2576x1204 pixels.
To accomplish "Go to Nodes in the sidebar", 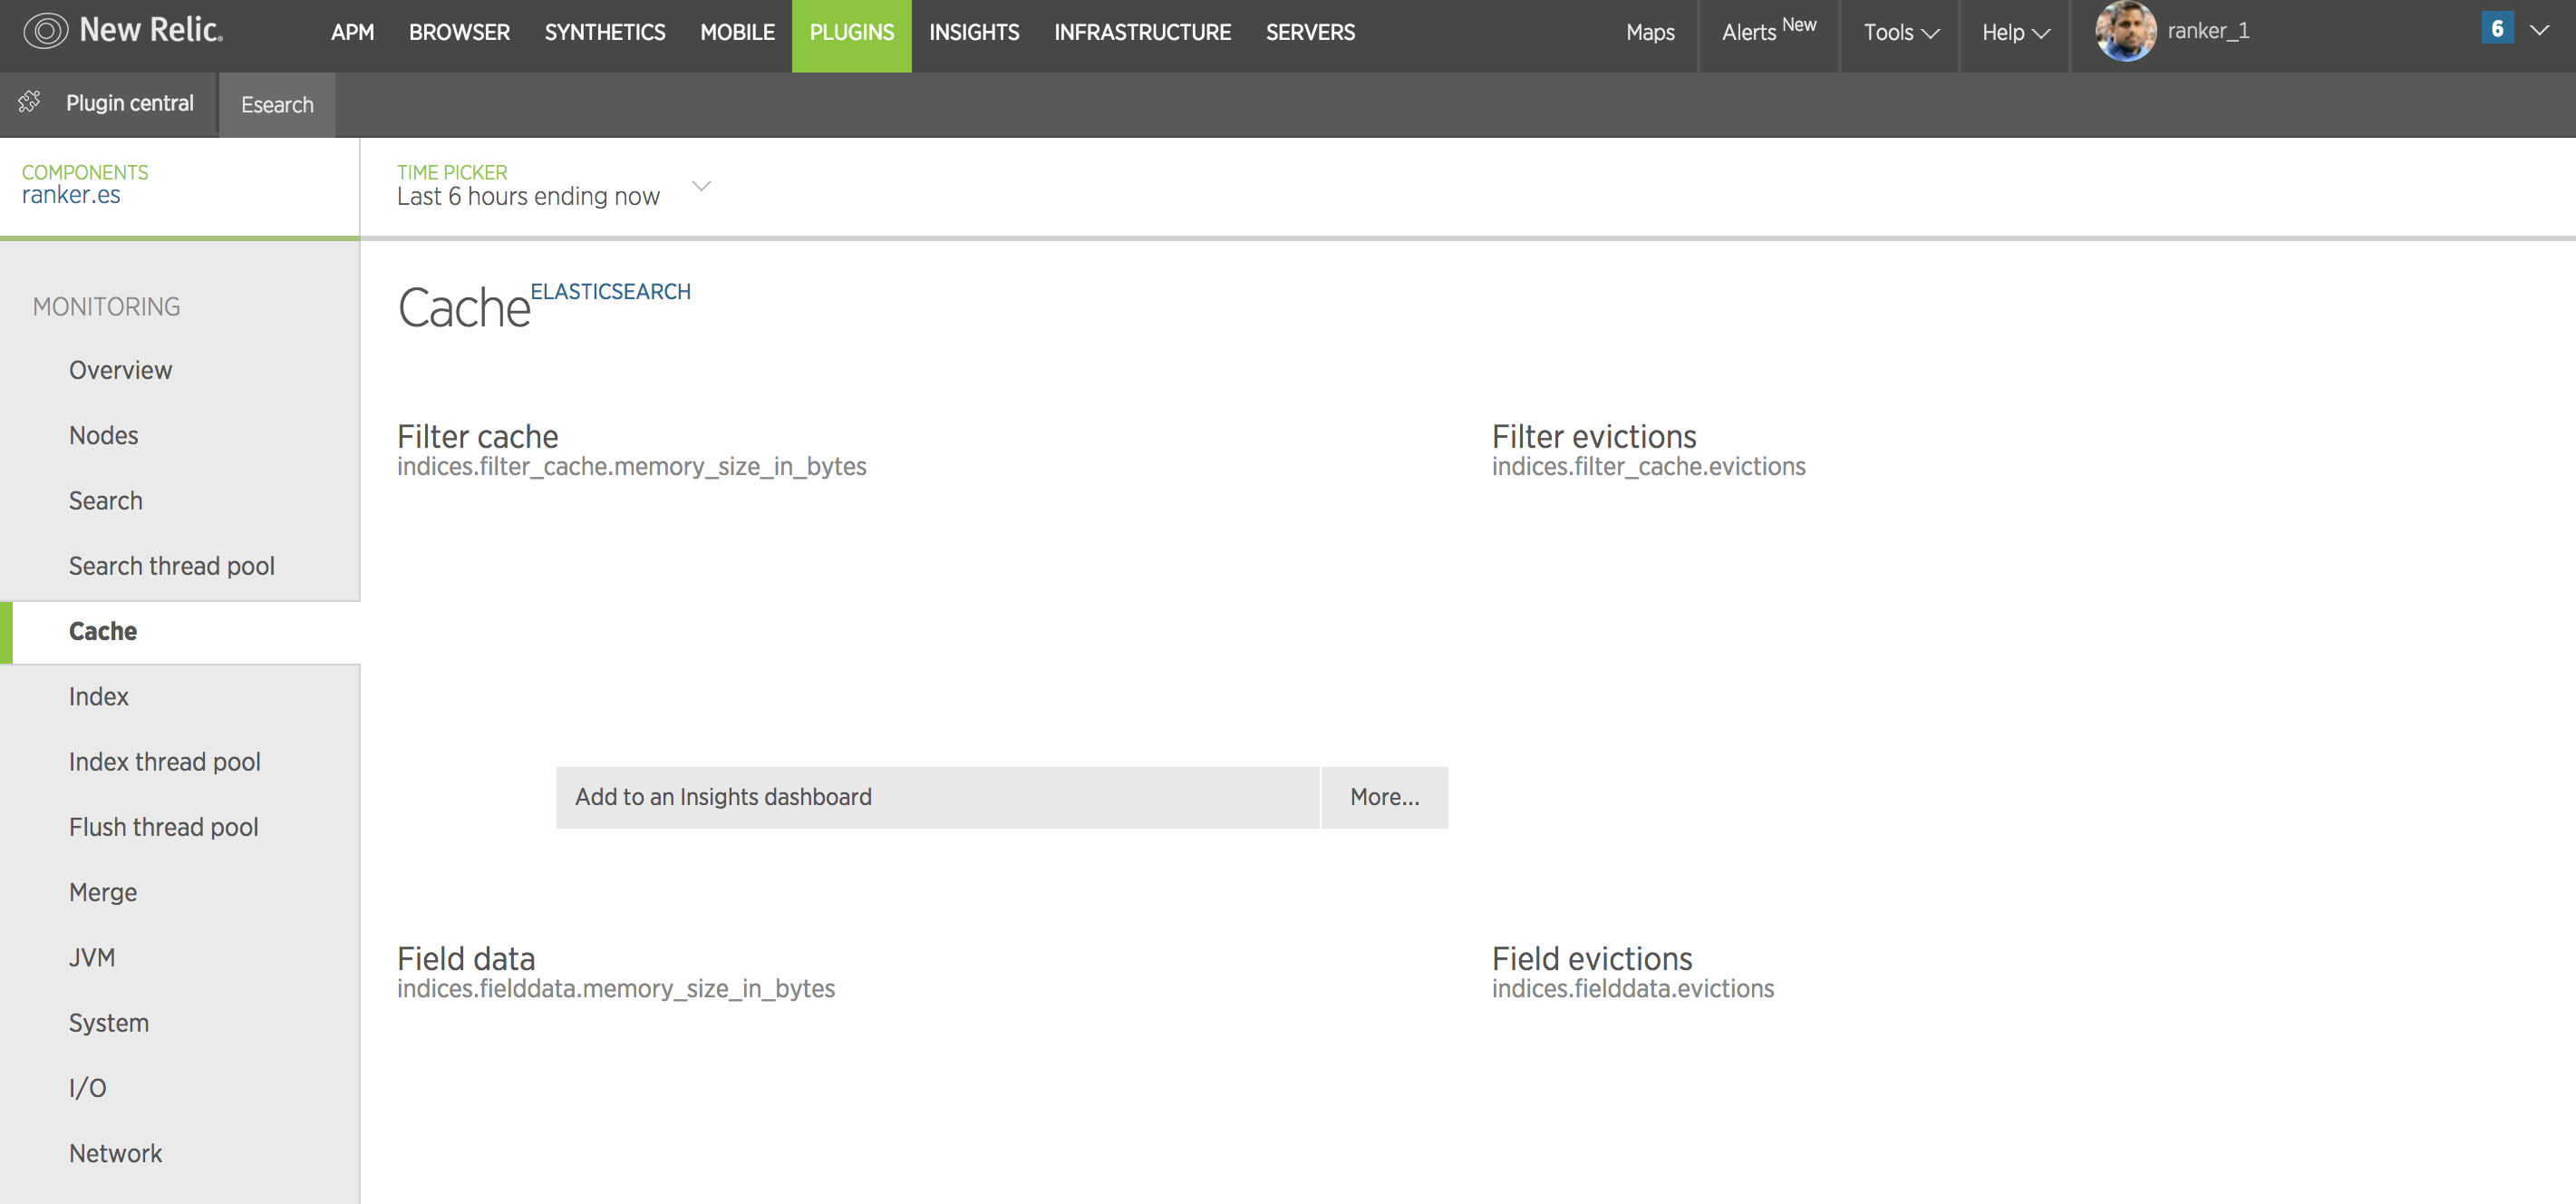I will (x=103, y=435).
